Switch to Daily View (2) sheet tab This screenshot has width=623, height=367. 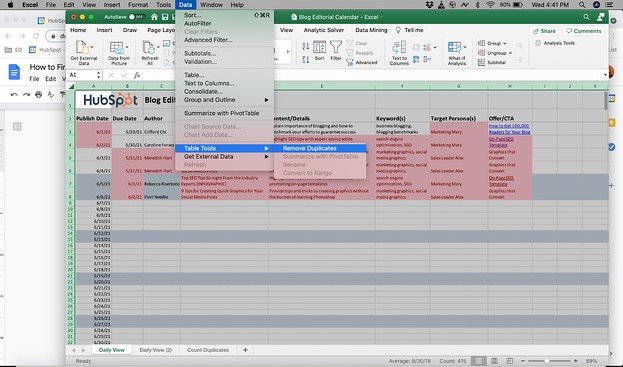pyautogui.click(x=155, y=350)
